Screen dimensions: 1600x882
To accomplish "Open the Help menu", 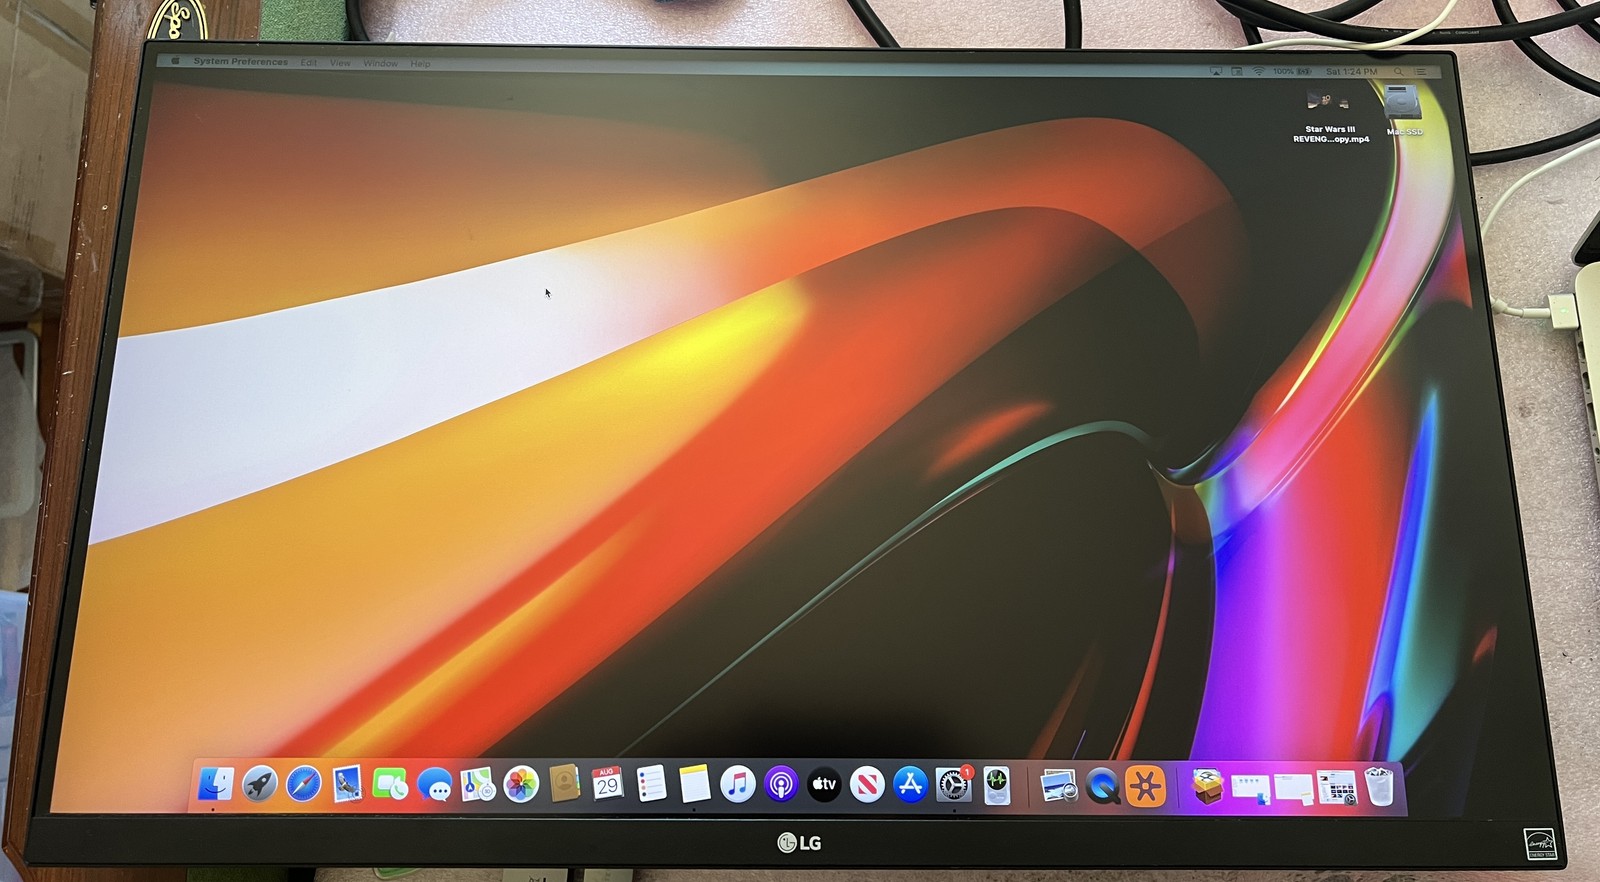I will (x=420, y=64).
